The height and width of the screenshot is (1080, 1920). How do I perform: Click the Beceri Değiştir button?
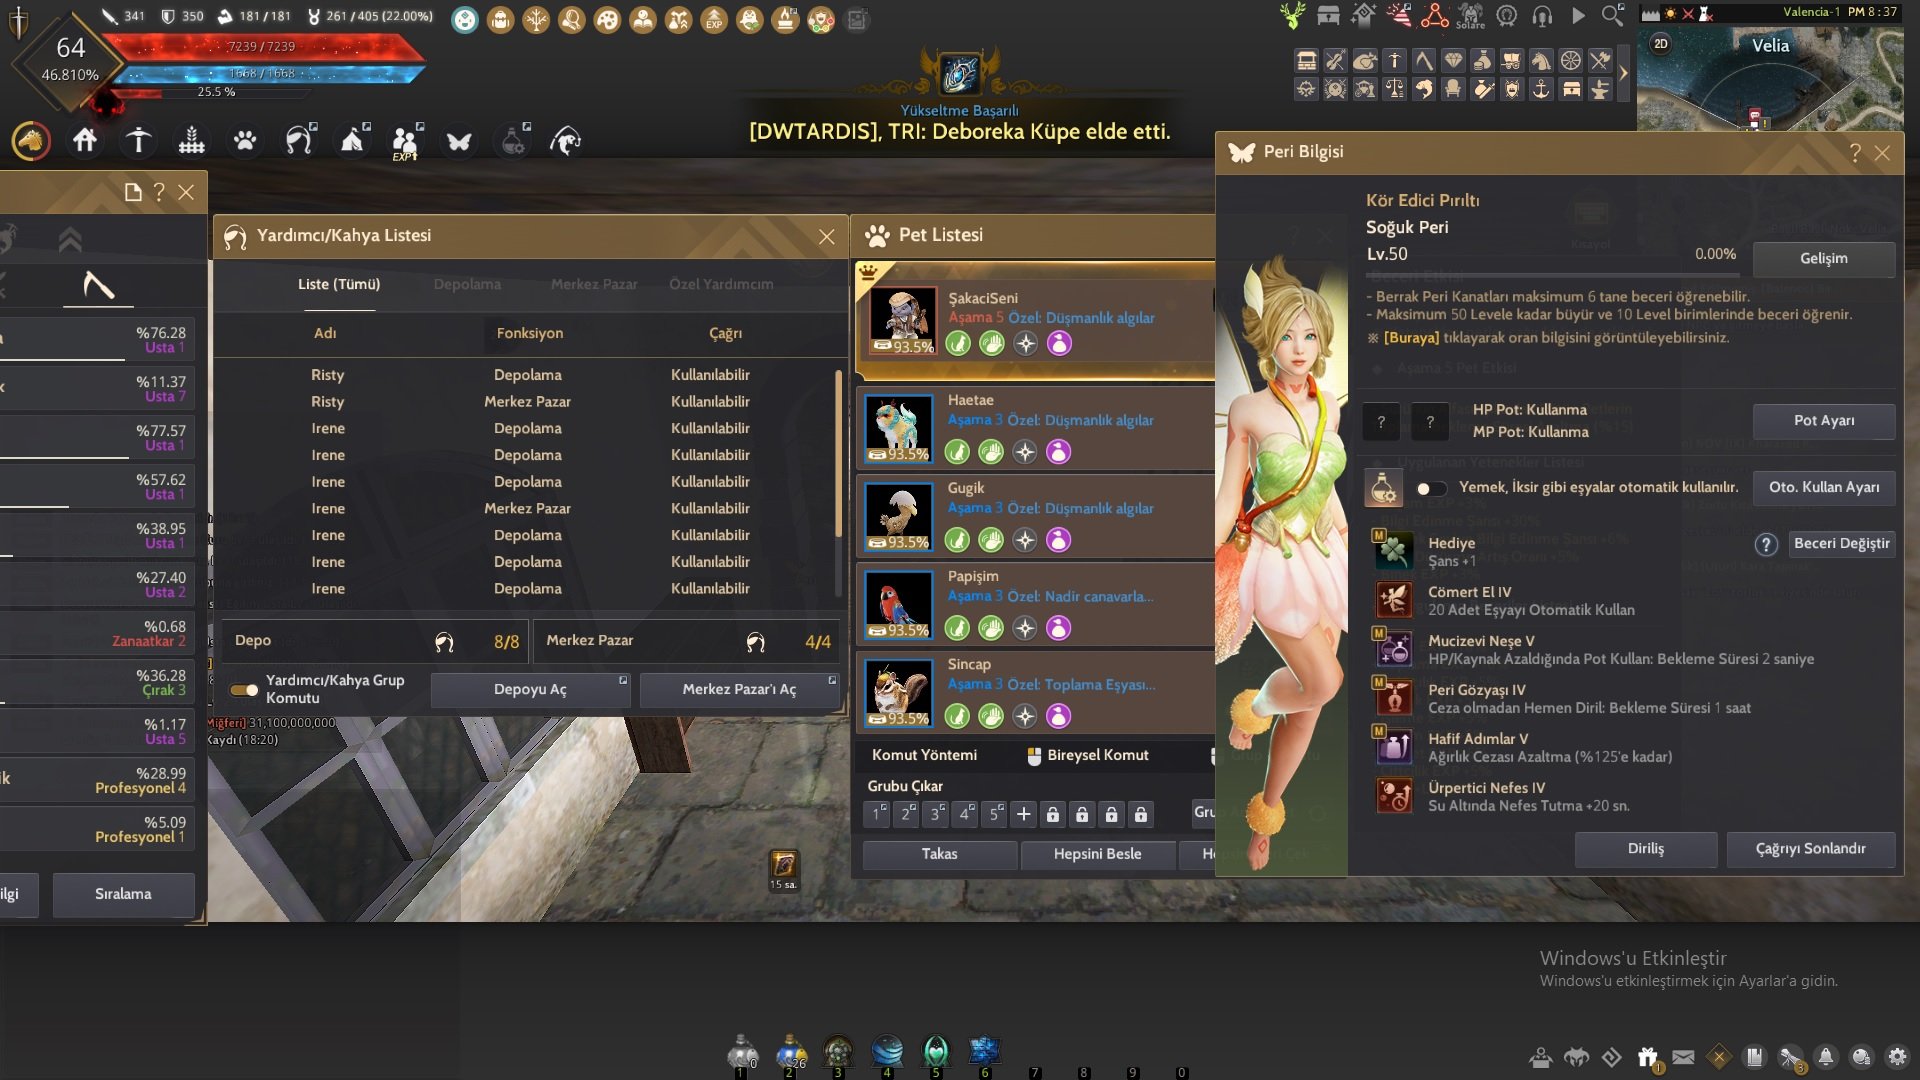(x=1841, y=544)
